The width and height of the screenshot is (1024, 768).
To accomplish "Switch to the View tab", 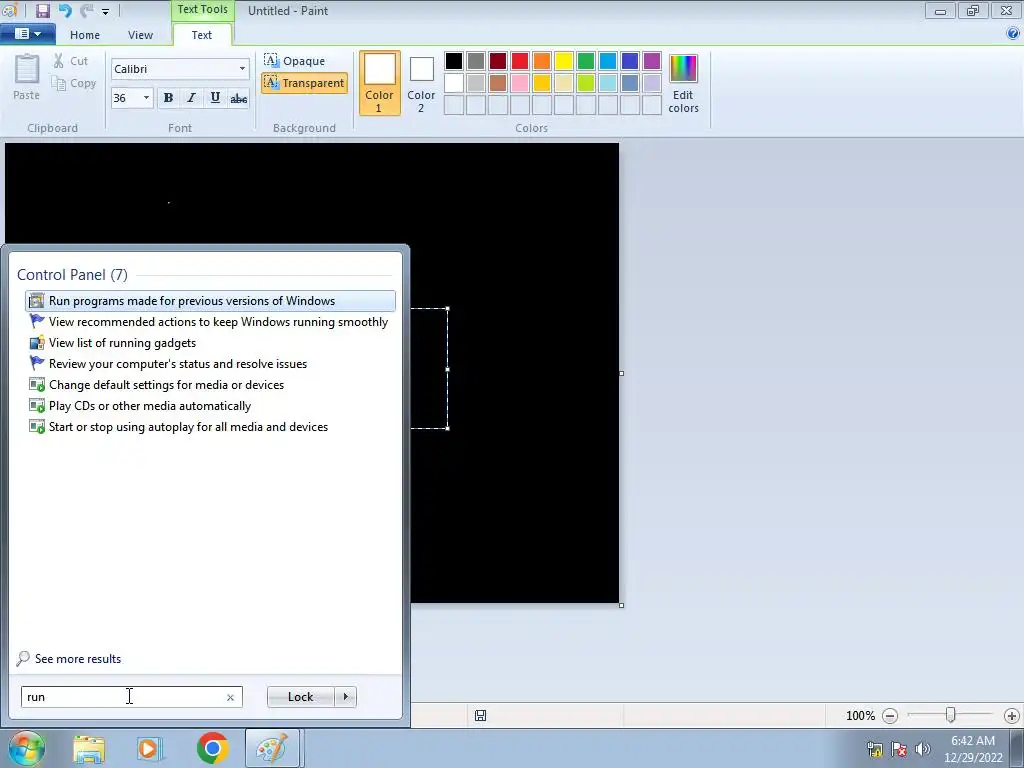I will click(x=140, y=35).
